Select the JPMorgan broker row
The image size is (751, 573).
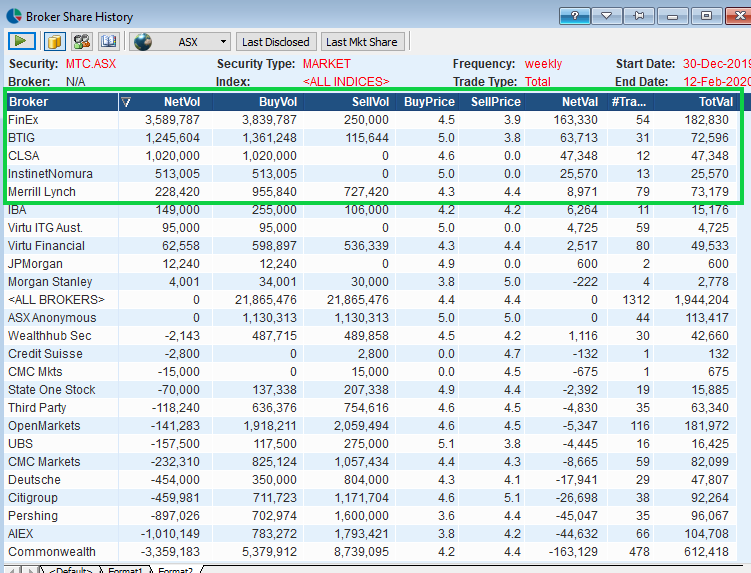[372, 264]
